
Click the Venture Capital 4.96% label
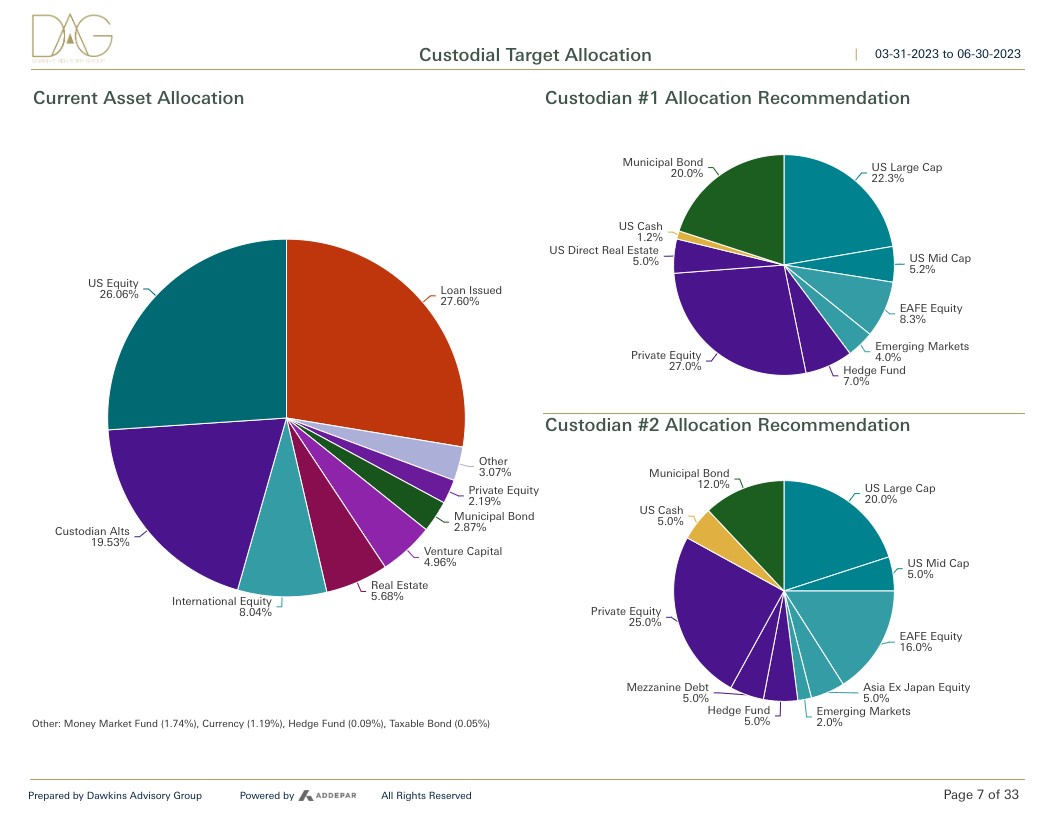(463, 556)
